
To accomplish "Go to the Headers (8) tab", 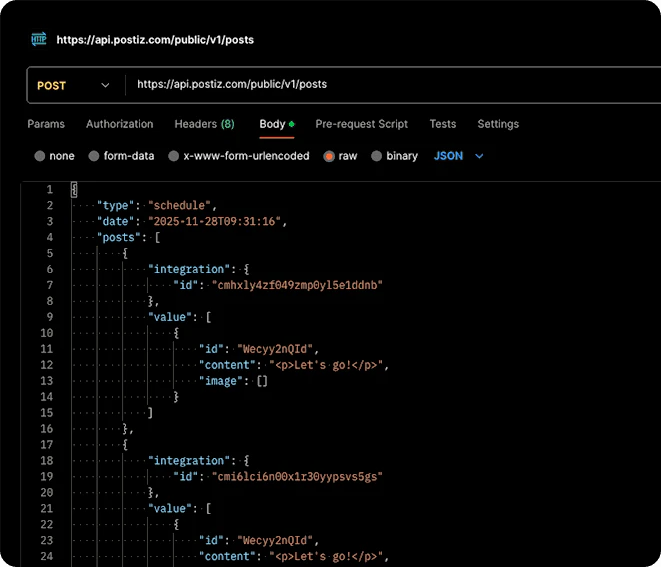I will [x=204, y=124].
